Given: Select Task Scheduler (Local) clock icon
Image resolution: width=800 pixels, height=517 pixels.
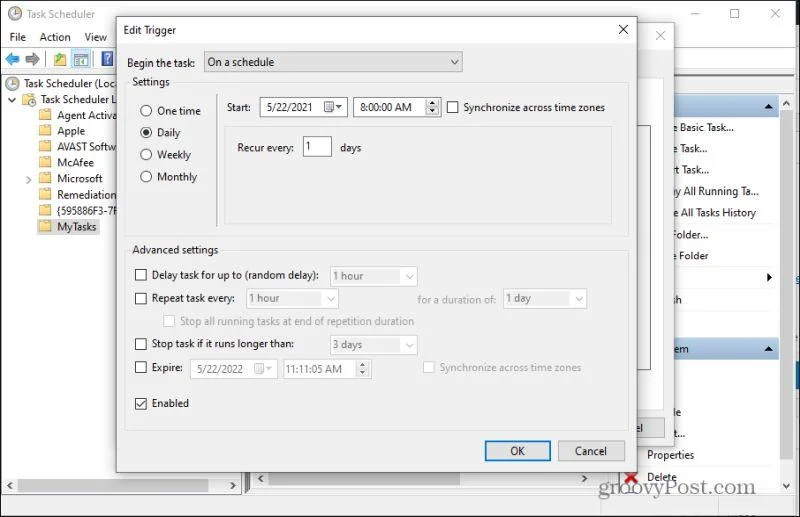Looking at the screenshot, I should click(x=12, y=83).
